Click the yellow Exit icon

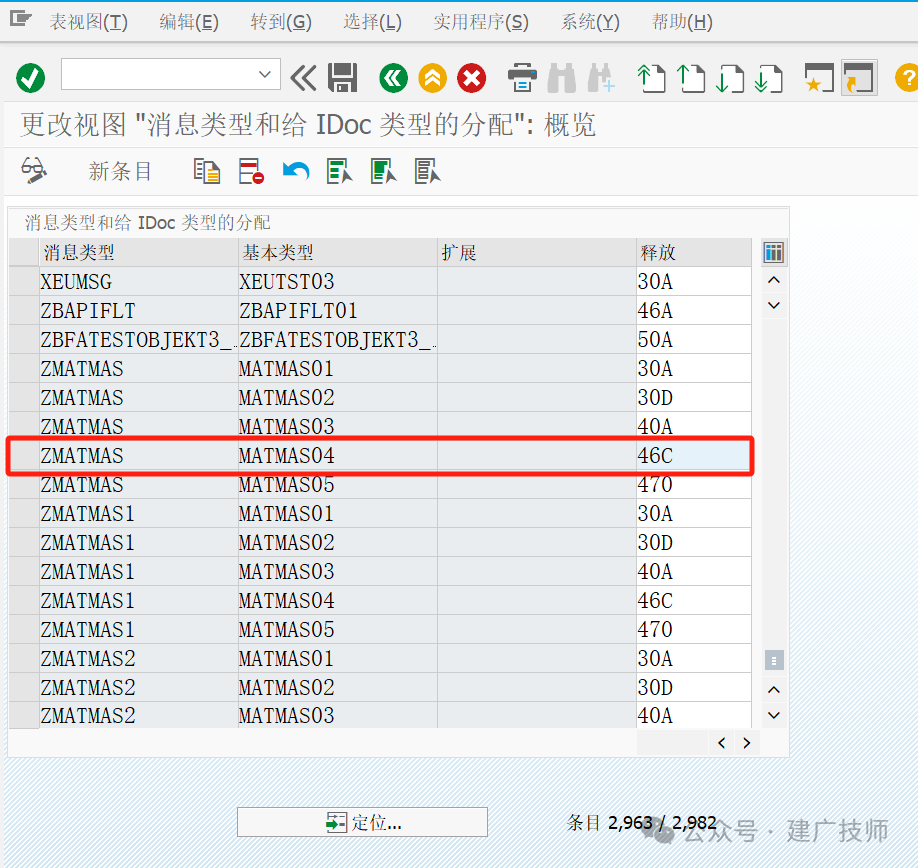click(433, 78)
